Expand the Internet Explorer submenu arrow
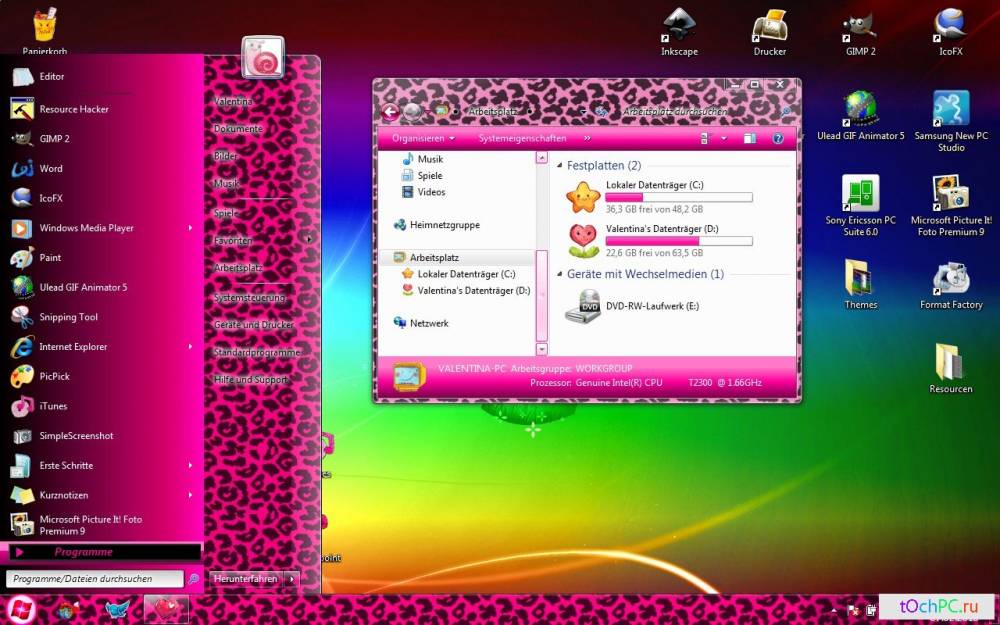 [x=190, y=346]
